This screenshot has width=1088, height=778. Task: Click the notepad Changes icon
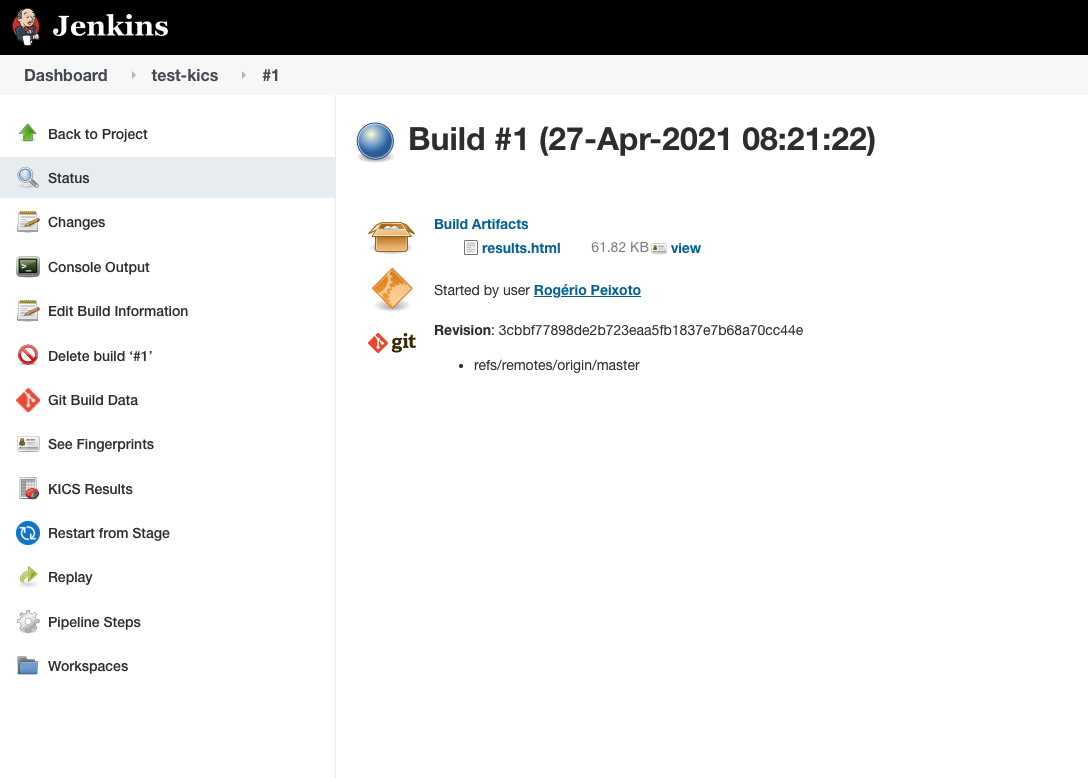(28, 221)
